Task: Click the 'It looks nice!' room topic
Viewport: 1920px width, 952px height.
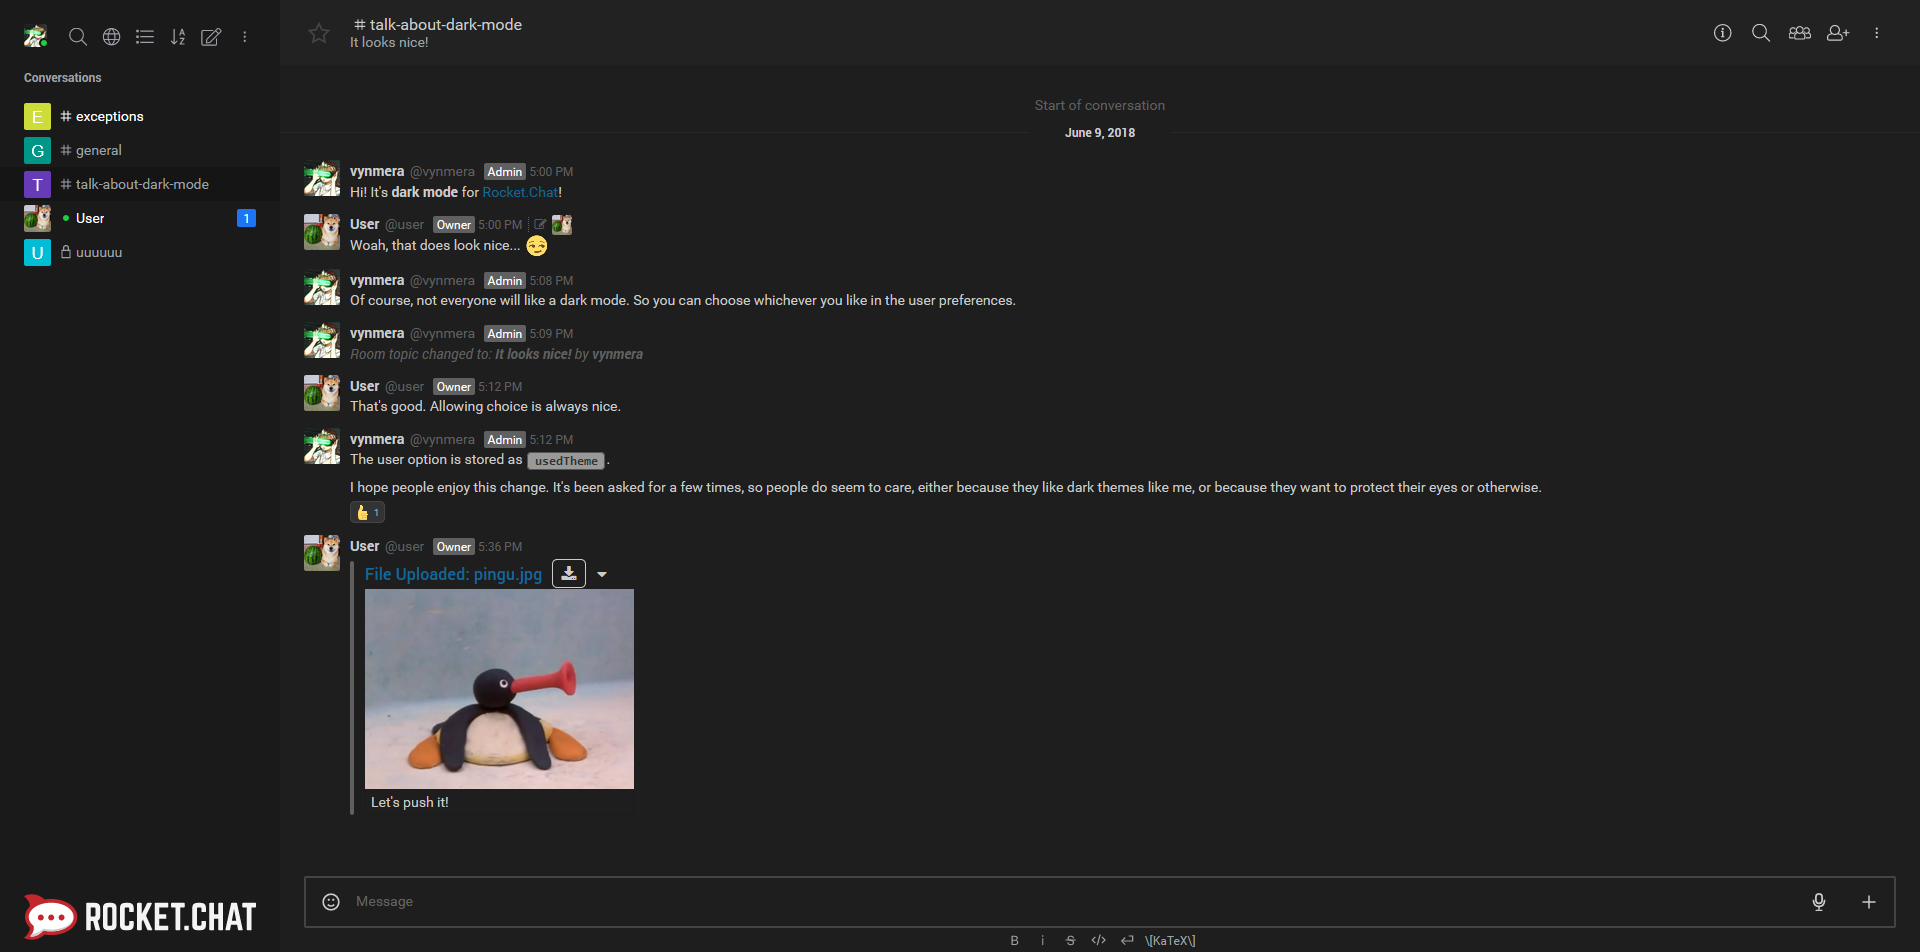Action: [389, 42]
